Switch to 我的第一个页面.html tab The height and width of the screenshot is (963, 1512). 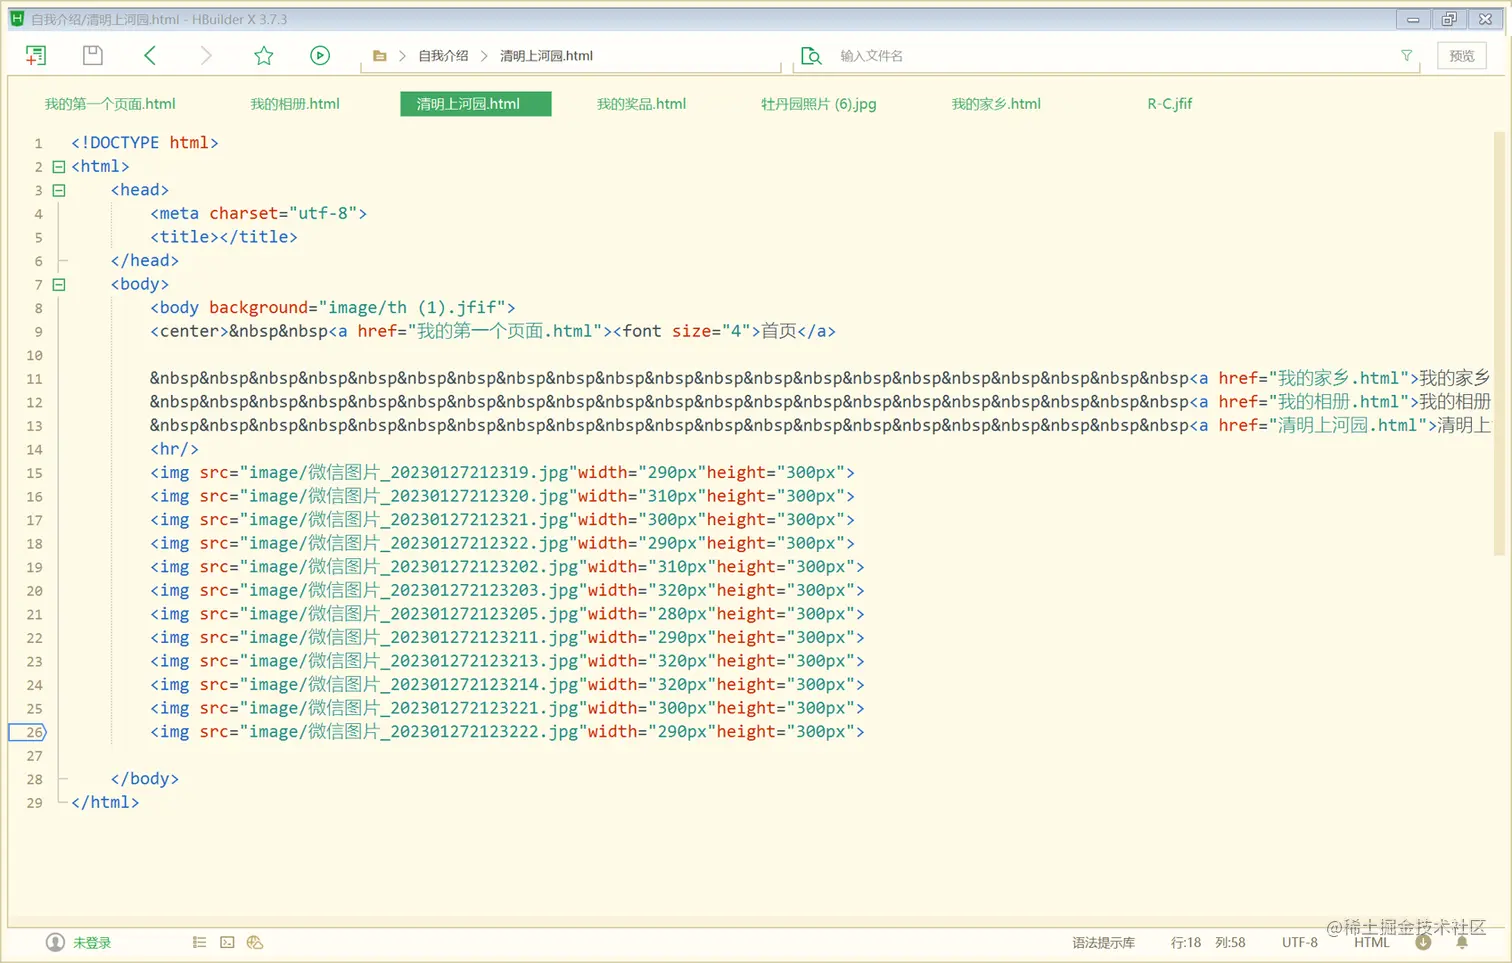(110, 104)
